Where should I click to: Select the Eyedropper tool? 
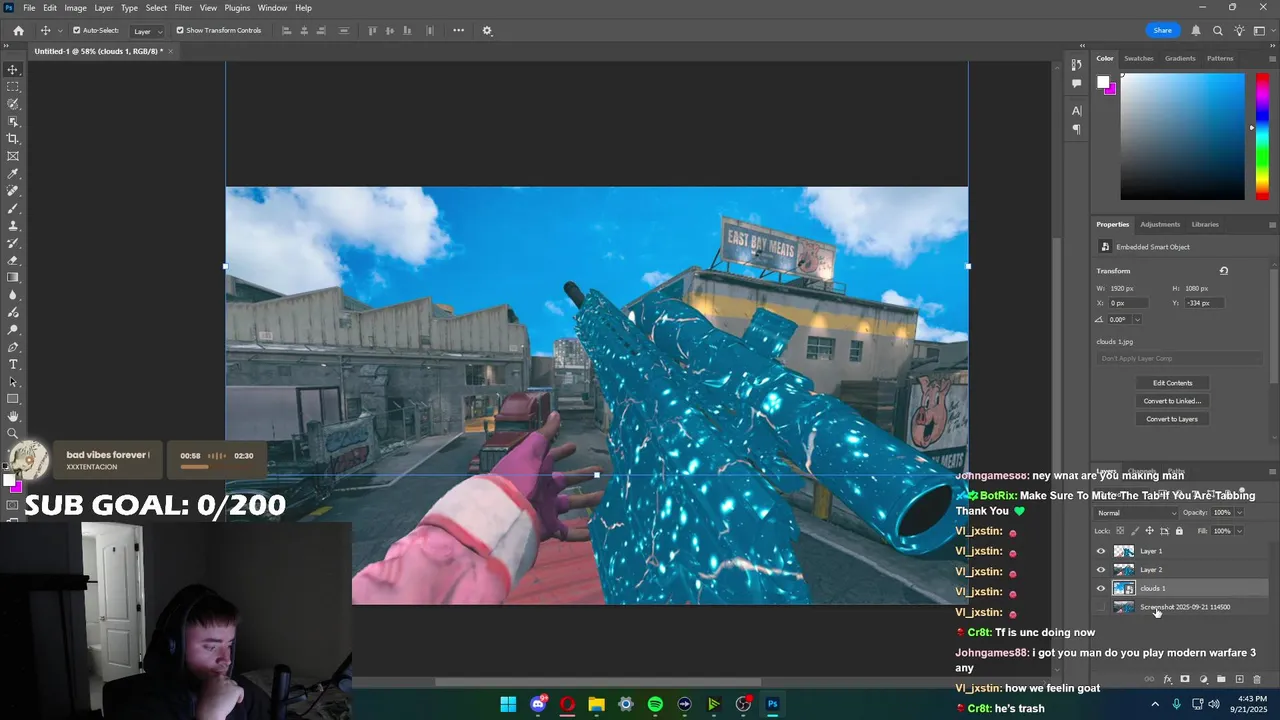pyautogui.click(x=13, y=174)
